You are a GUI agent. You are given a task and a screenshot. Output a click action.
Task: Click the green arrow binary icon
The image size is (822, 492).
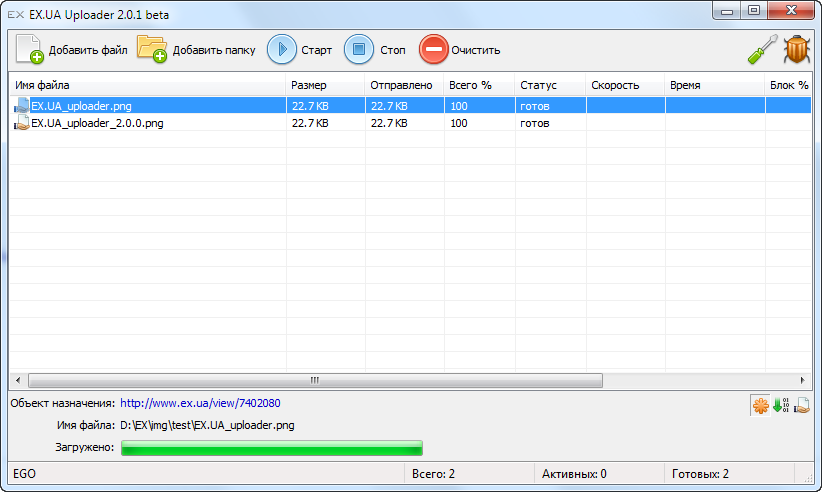click(781, 405)
